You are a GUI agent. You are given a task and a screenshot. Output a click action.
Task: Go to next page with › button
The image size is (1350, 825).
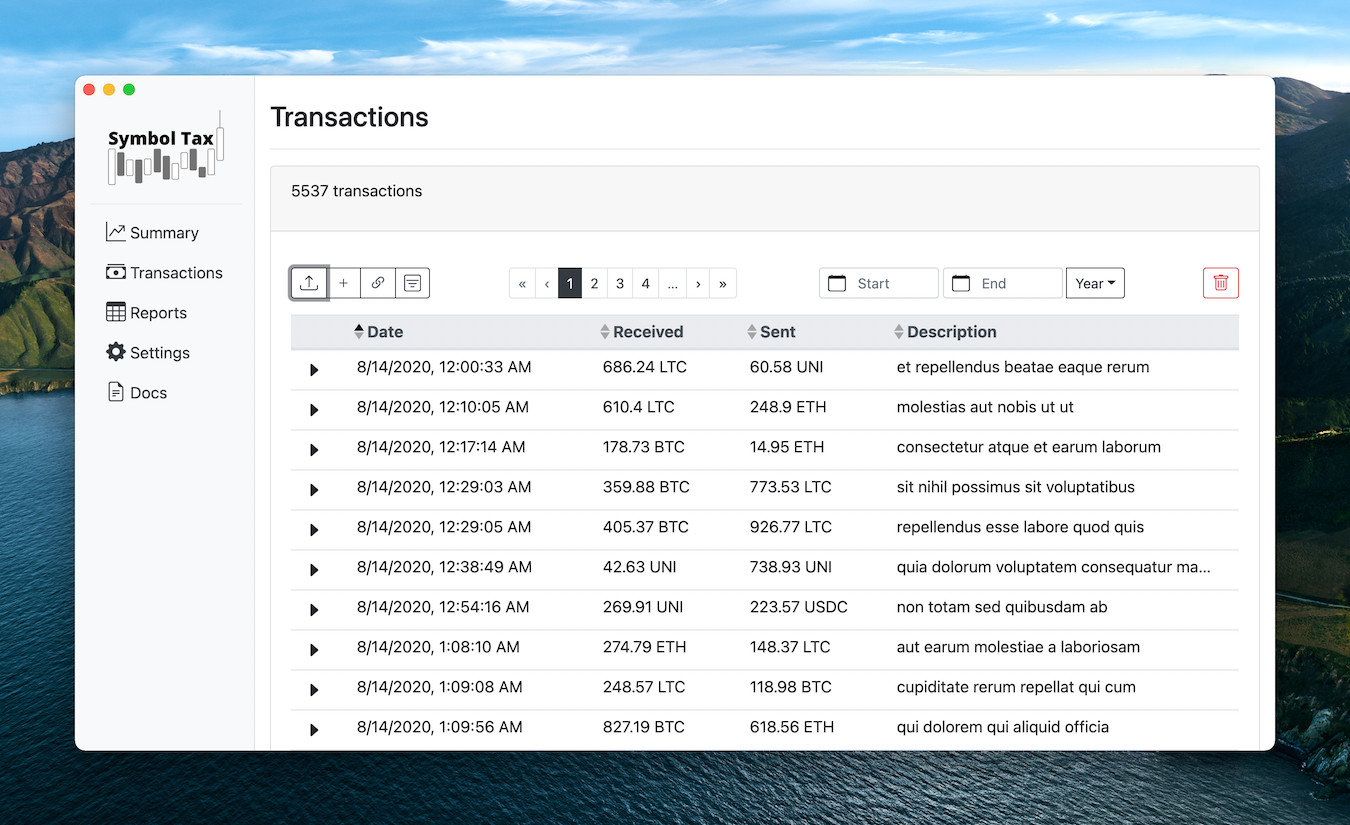698,283
